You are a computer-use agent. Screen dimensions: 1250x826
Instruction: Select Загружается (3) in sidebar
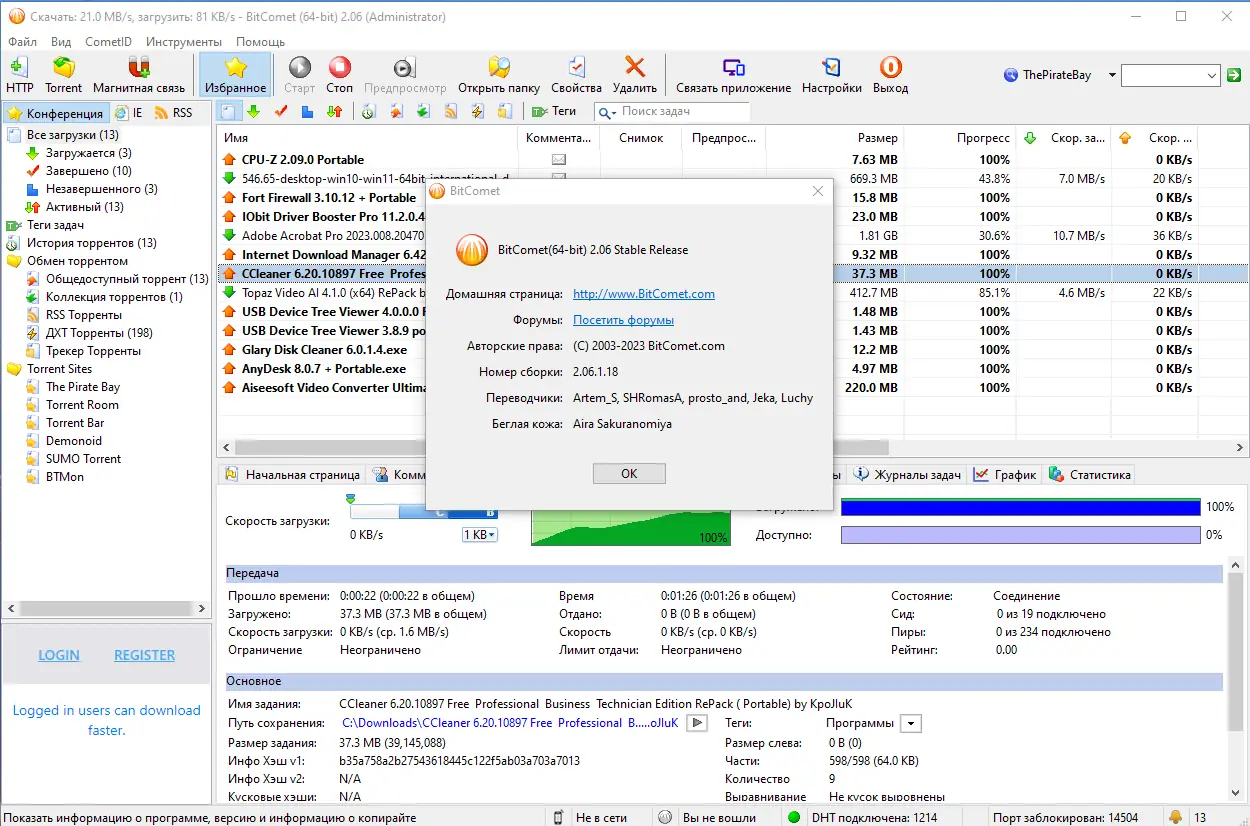tap(88, 153)
